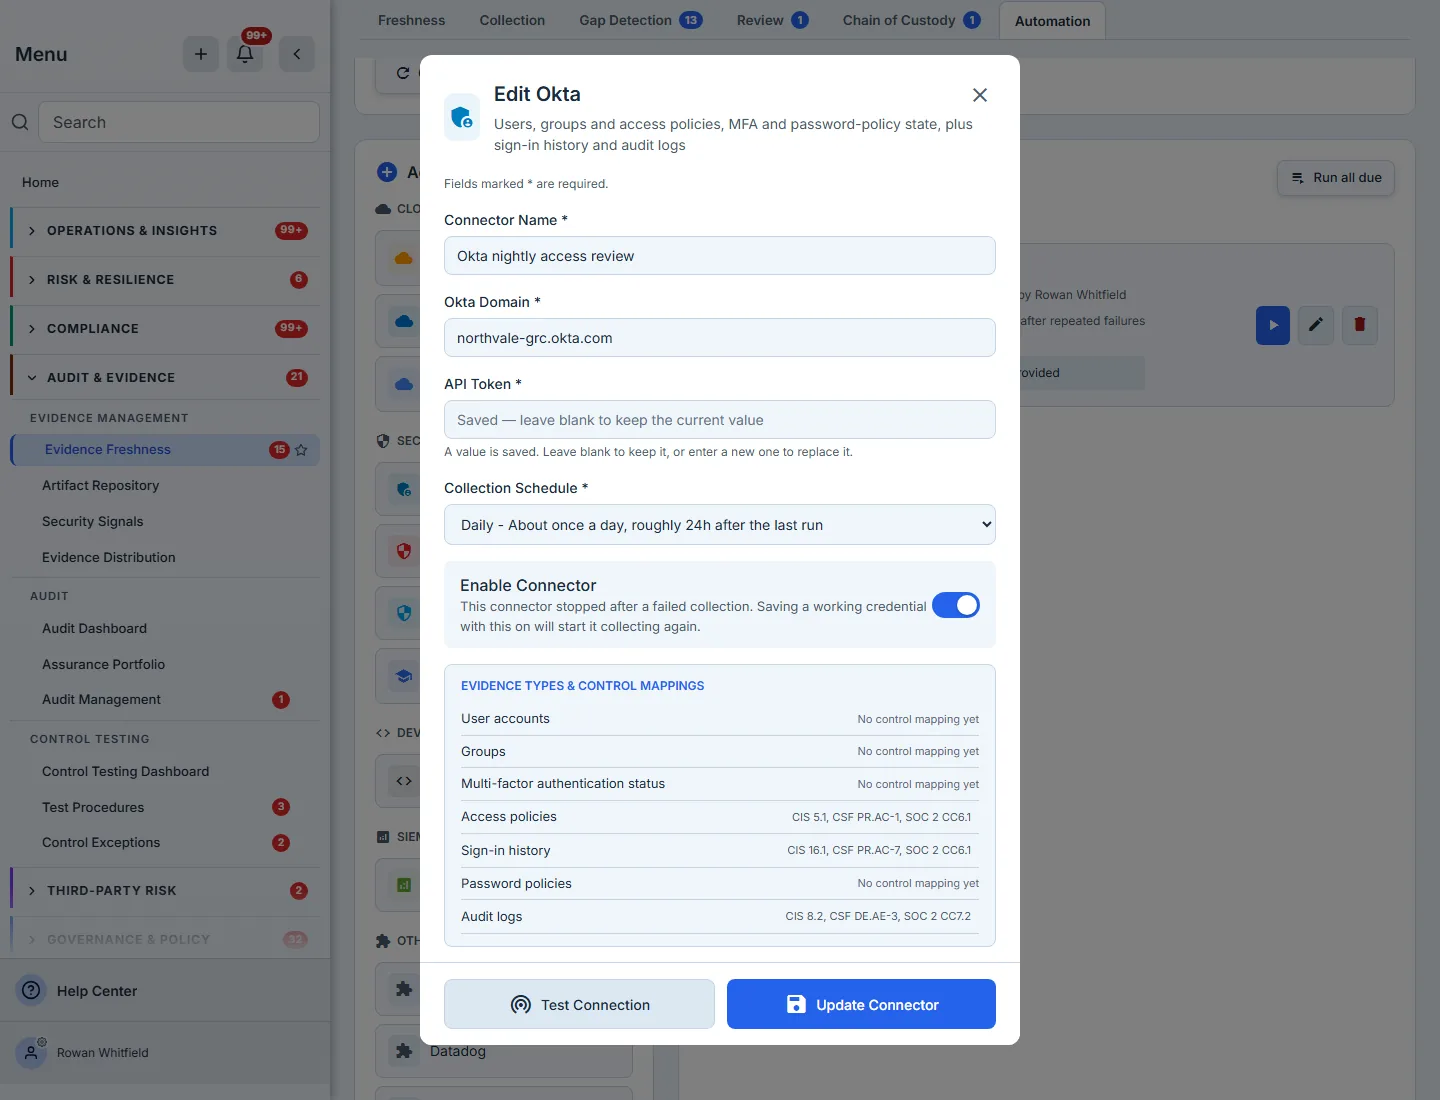Open the Gap Detection tab

641,20
